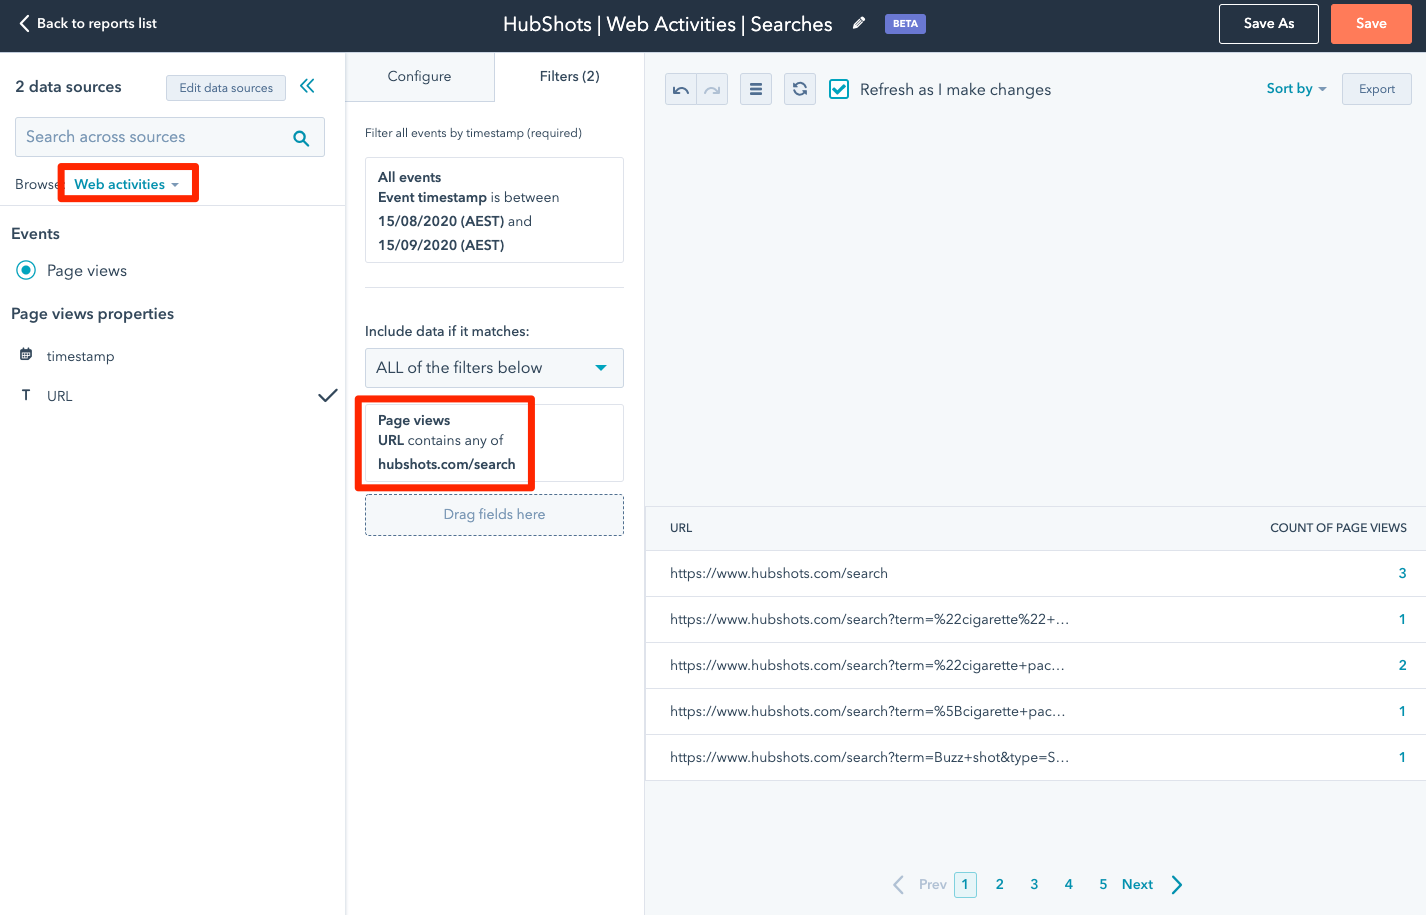Open the Web activities browse dropdown
The height and width of the screenshot is (915, 1426).
(126, 184)
